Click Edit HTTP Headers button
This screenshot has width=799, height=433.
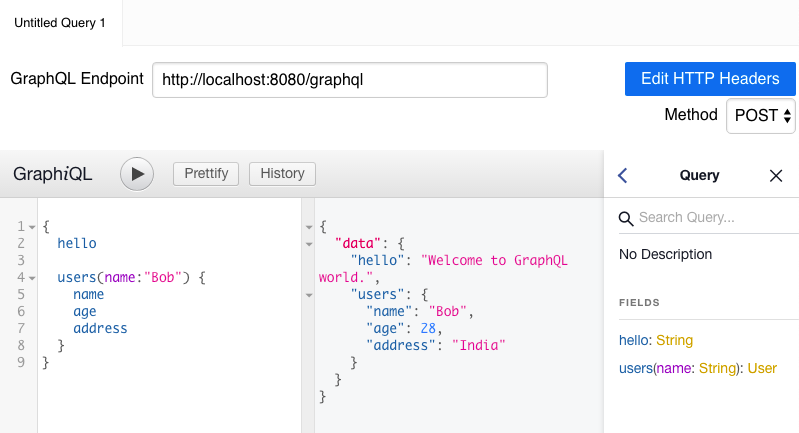[x=710, y=78]
